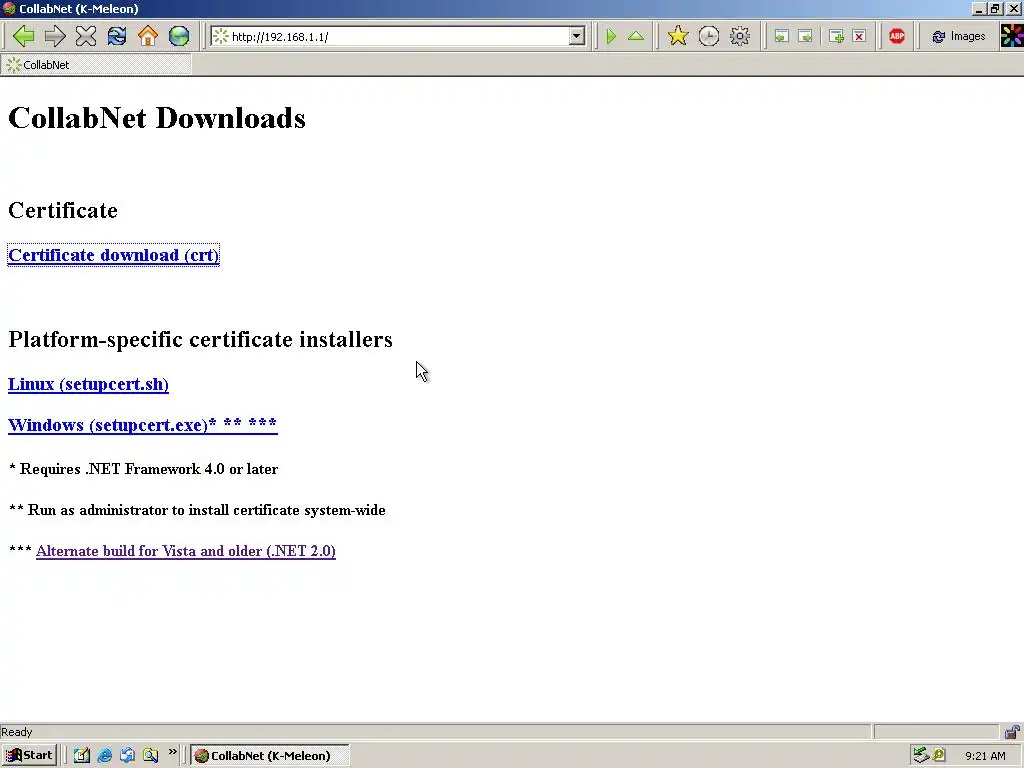1024x768 pixels.
Task: Switch to previous tab icon
Action: [x=781, y=37]
